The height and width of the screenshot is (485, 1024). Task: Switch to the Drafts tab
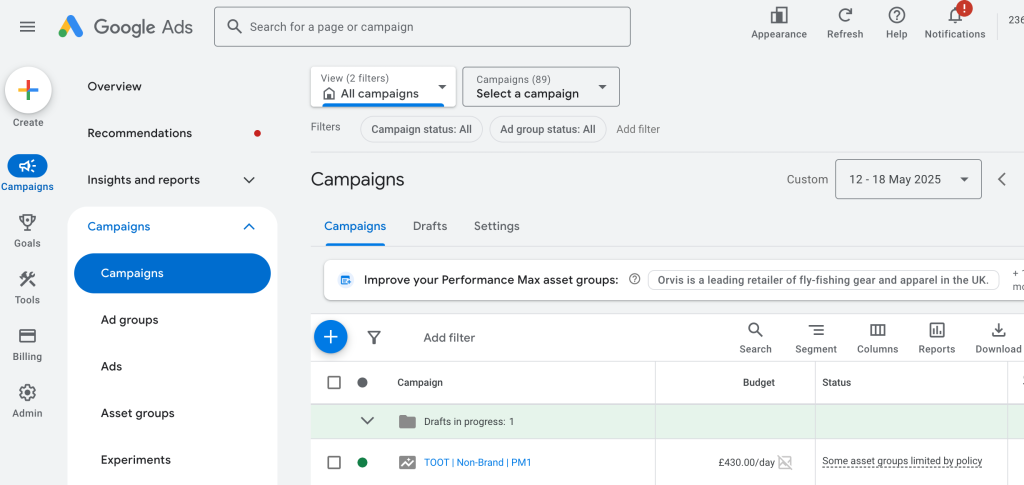tap(430, 226)
